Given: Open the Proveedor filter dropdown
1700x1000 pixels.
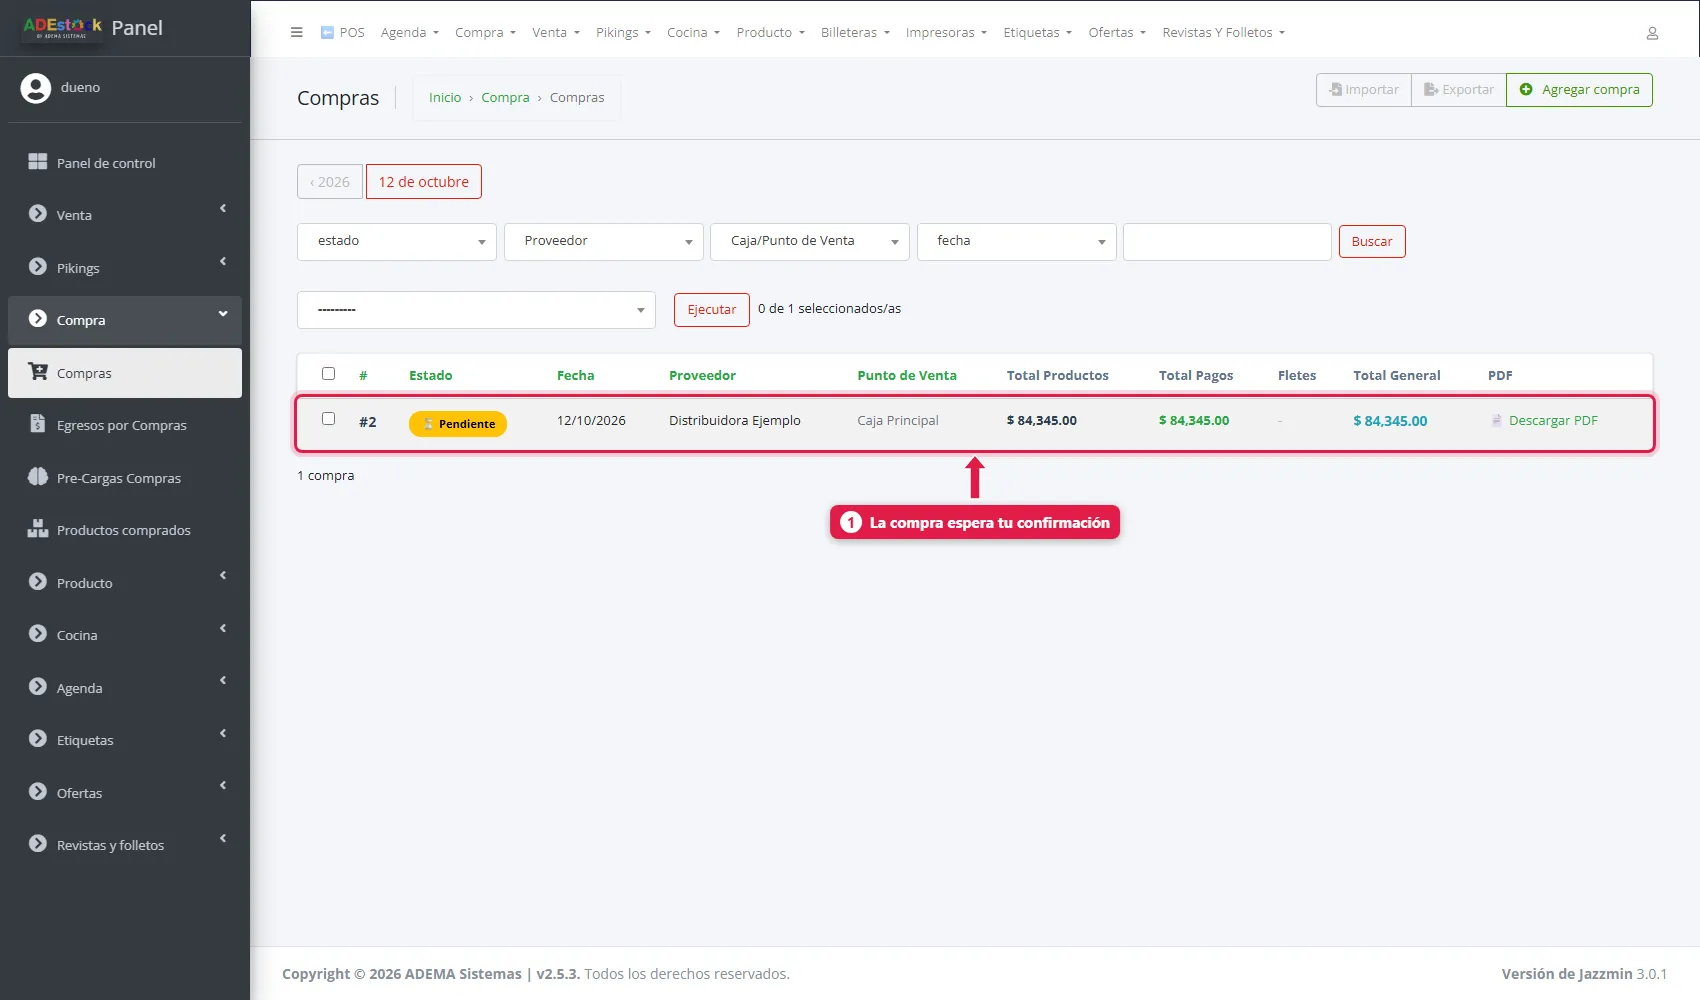Looking at the screenshot, I should 604,242.
